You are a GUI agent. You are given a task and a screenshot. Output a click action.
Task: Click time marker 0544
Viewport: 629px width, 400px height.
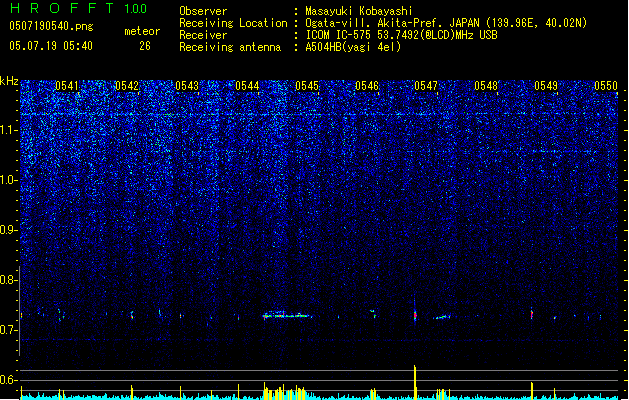[247, 86]
